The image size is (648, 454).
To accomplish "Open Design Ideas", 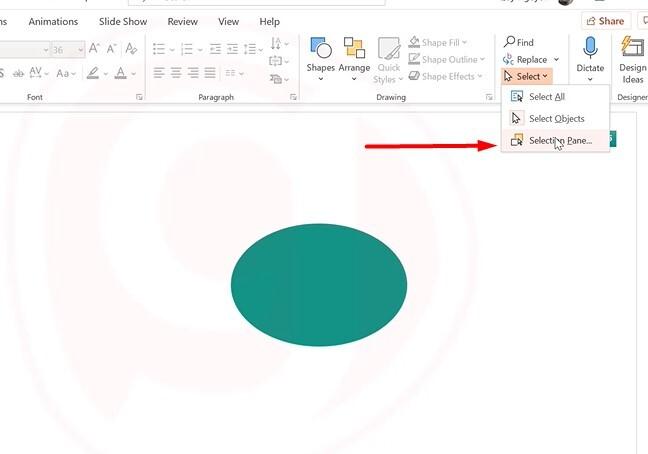I will (x=632, y=60).
